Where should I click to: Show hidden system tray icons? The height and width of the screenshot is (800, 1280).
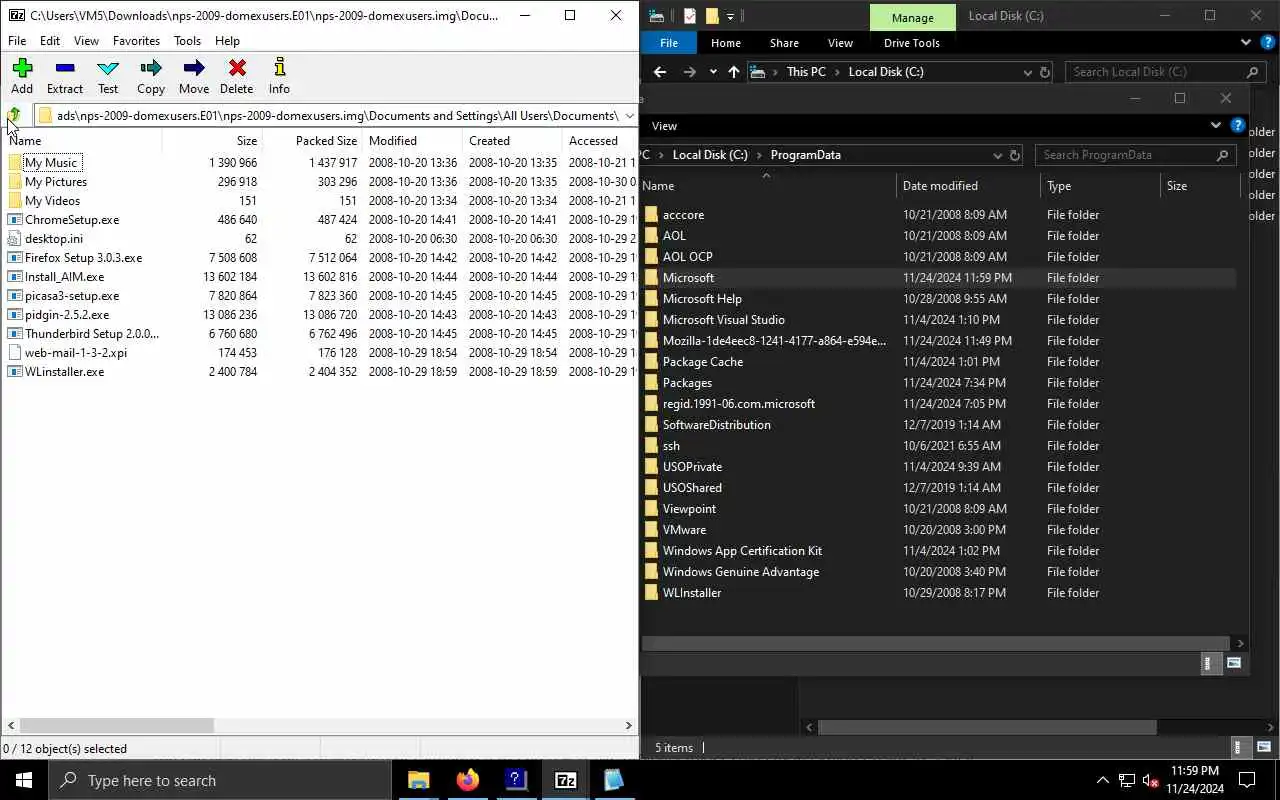1103,780
